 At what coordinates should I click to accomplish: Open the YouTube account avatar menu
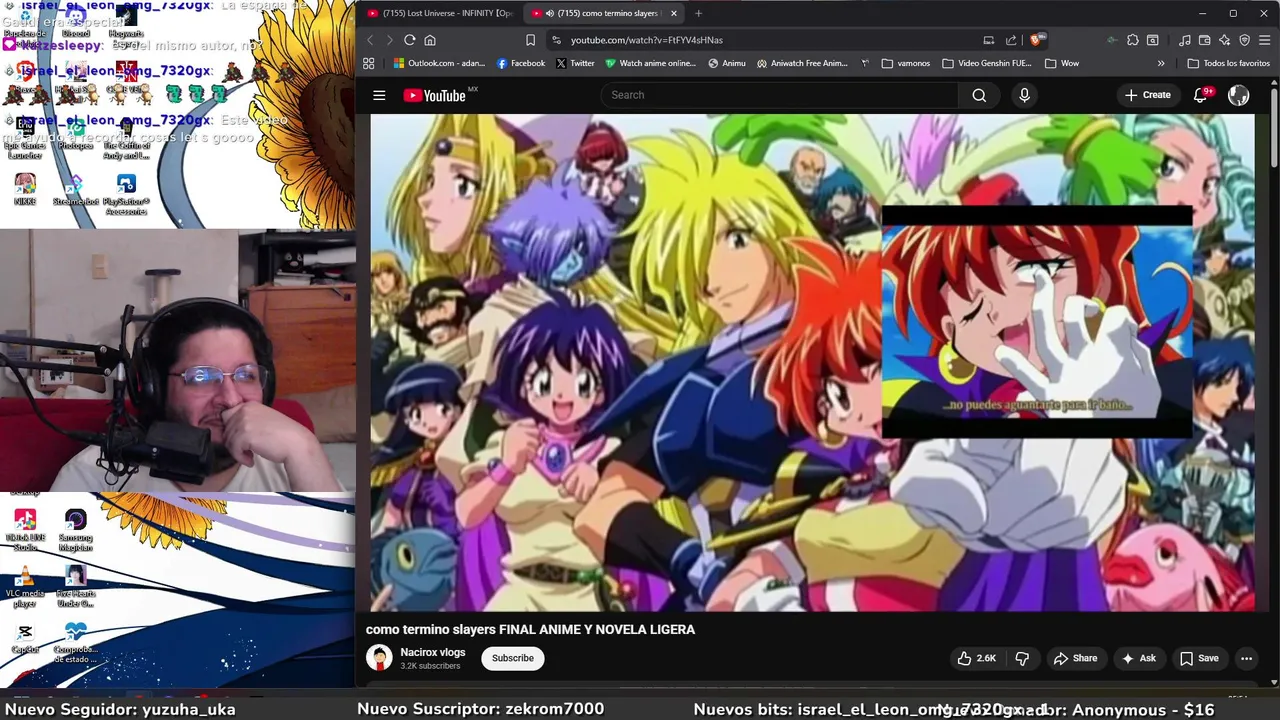click(x=1239, y=95)
